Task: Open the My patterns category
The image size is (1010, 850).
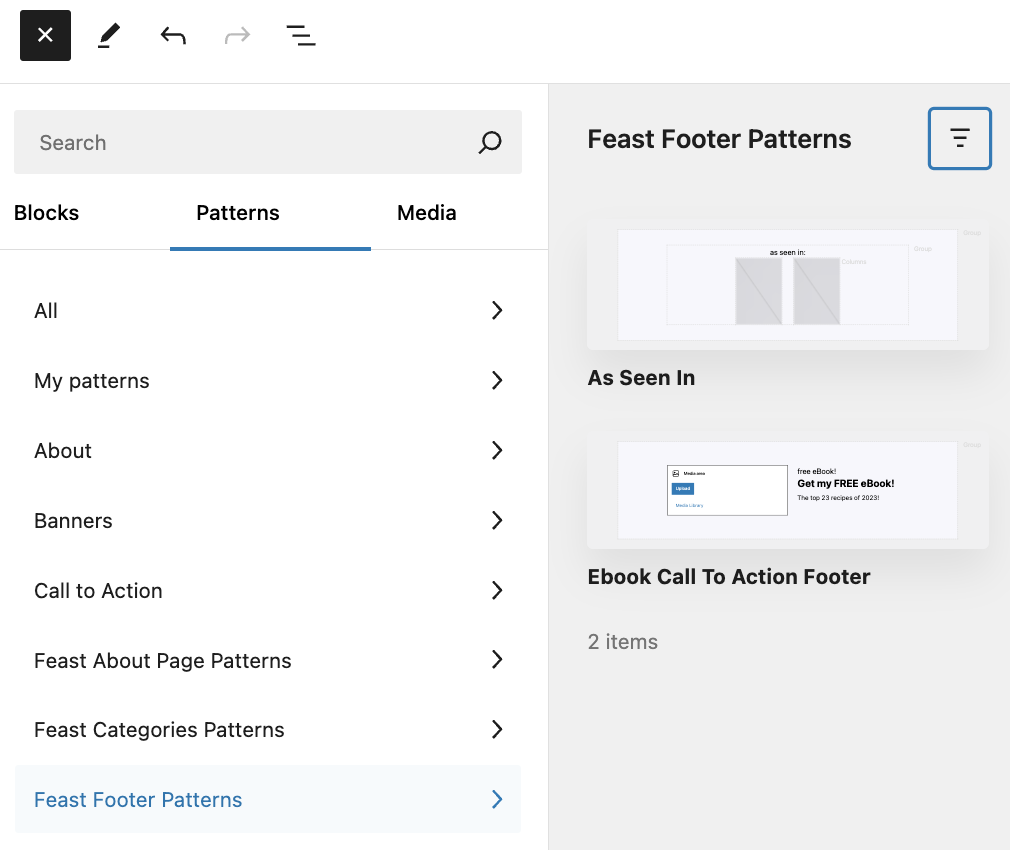Action: pyautogui.click(x=268, y=381)
